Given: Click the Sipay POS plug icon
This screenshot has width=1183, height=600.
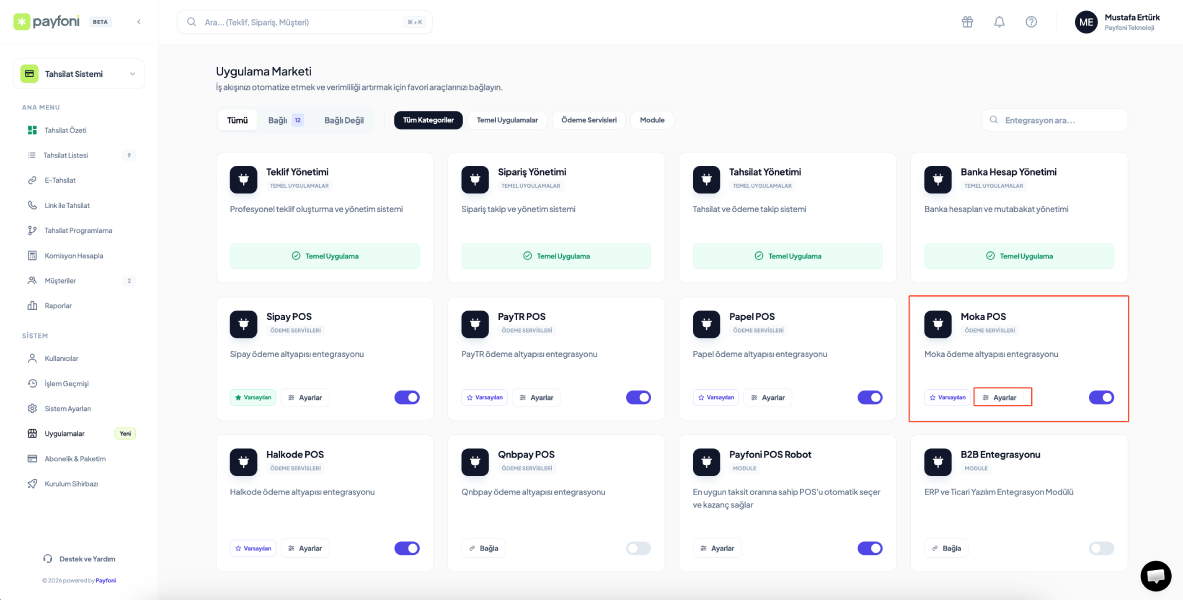Looking at the screenshot, I should [x=243, y=323].
